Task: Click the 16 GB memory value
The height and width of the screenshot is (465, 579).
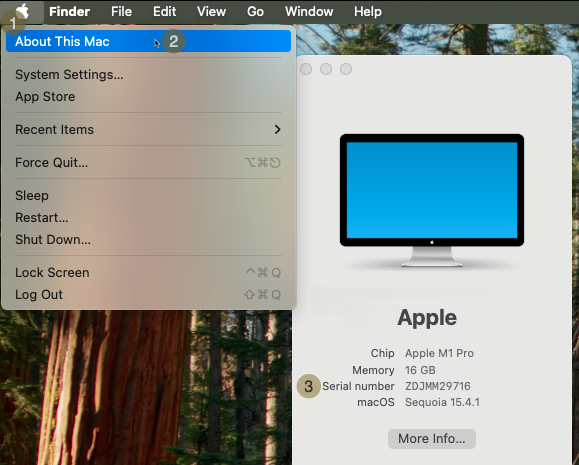Action: [x=420, y=370]
